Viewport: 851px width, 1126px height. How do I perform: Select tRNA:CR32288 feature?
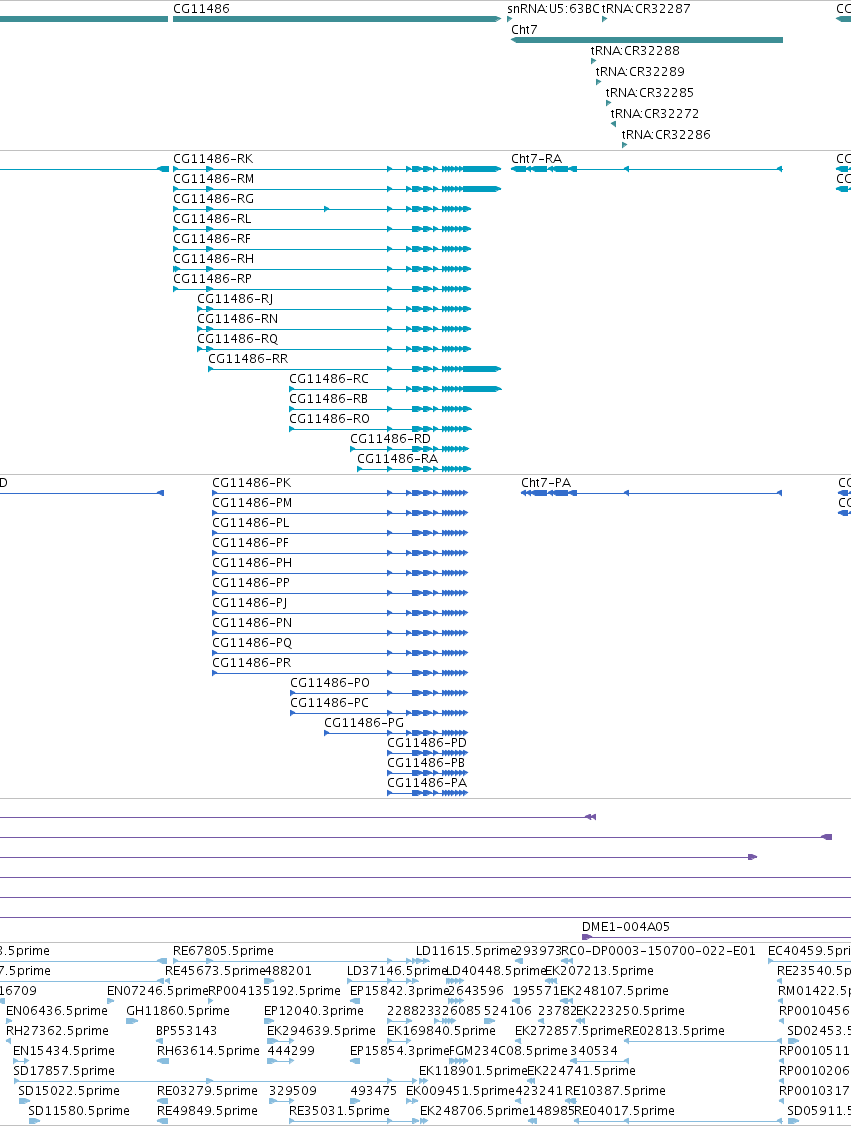pos(635,50)
